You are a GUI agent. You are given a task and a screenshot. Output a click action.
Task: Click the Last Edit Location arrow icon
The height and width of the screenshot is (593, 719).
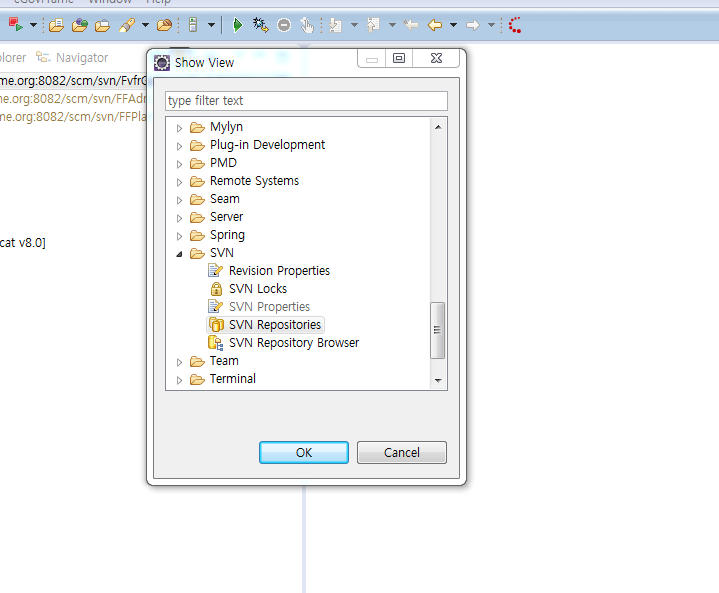(x=411, y=25)
